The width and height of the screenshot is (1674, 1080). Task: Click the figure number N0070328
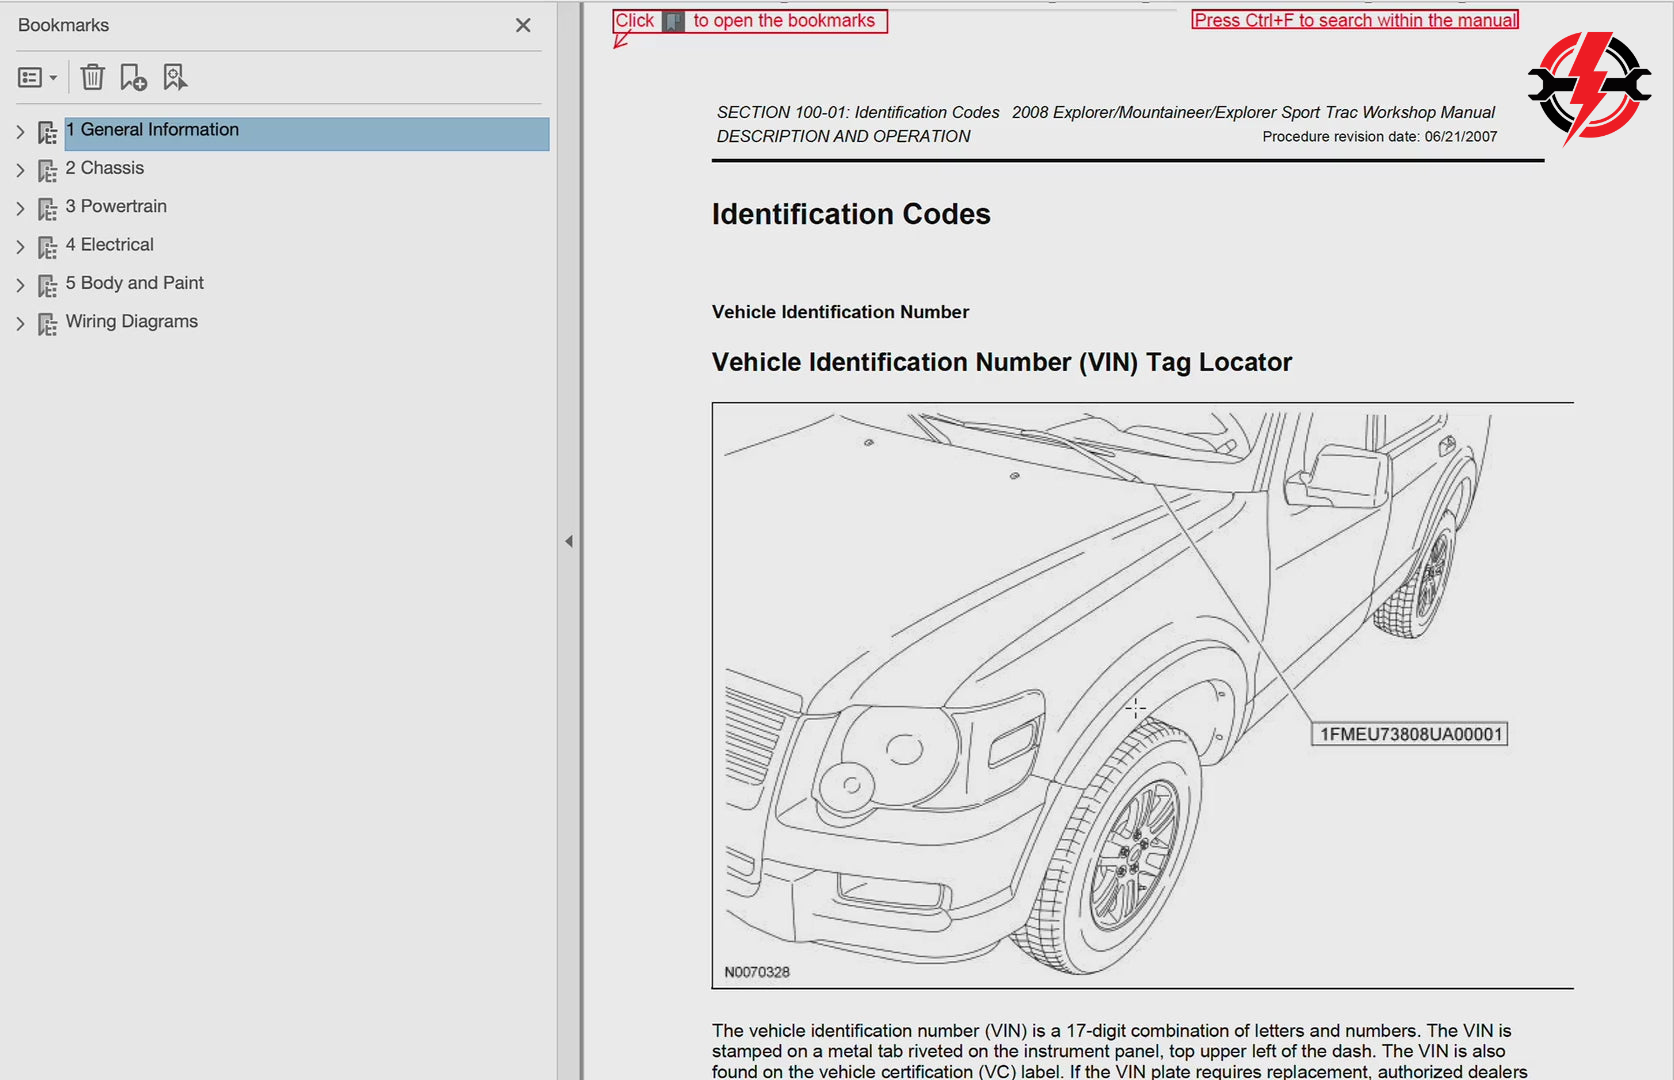coord(757,972)
